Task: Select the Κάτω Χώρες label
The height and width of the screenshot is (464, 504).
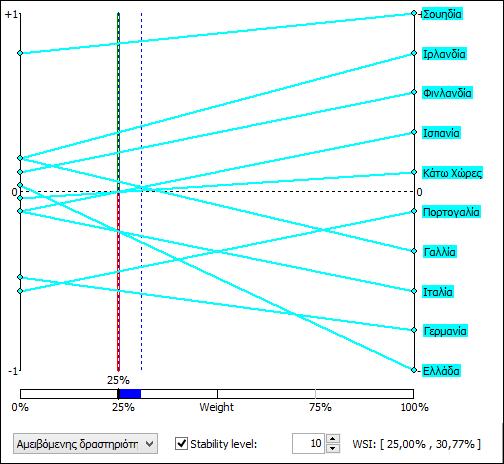Action: (452, 173)
